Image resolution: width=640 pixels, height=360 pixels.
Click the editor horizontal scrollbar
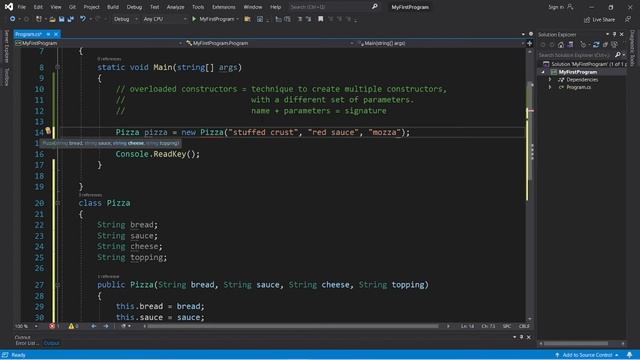(x=293, y=326)
